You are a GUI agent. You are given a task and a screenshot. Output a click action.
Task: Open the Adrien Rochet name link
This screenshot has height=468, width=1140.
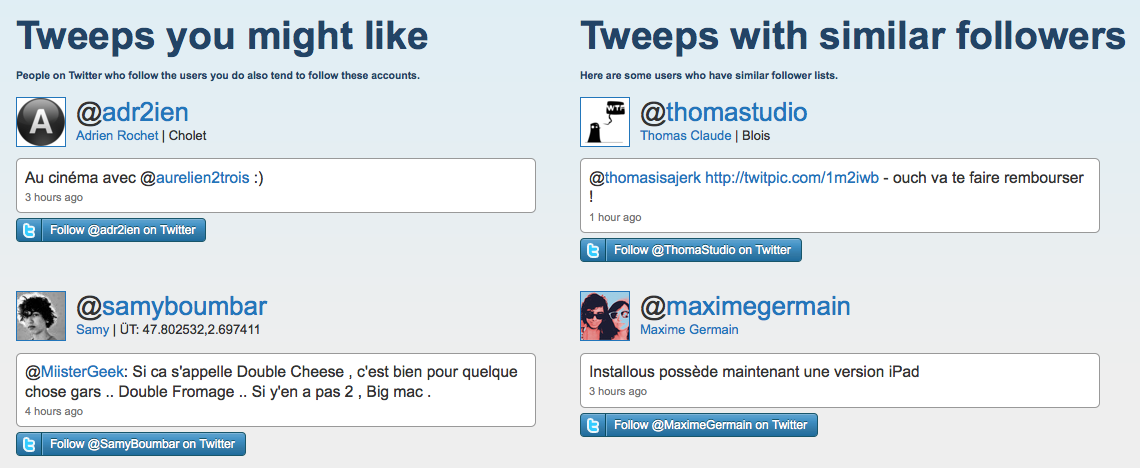click(117, 136)
